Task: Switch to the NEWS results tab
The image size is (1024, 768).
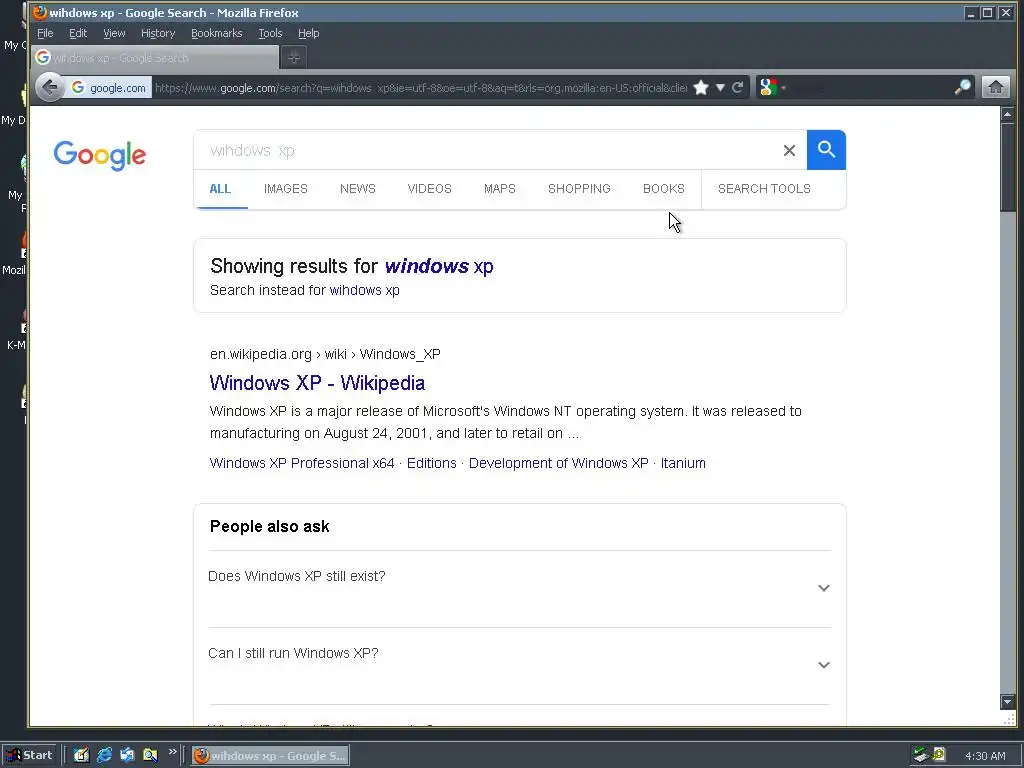Action: point(357,189)
